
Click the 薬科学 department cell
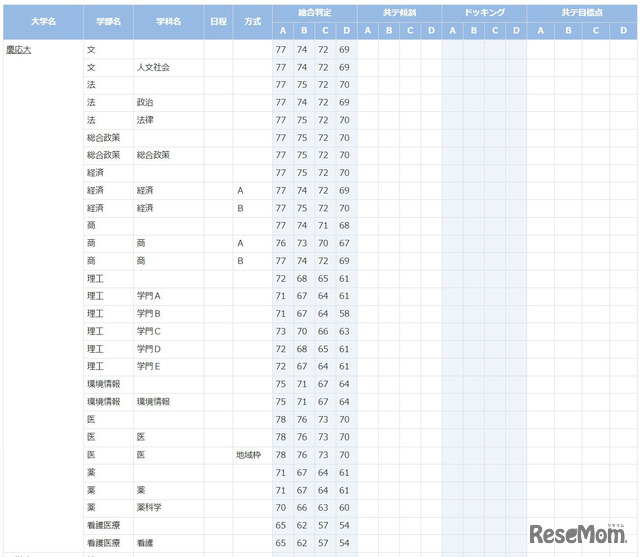[x=149, y=507]
